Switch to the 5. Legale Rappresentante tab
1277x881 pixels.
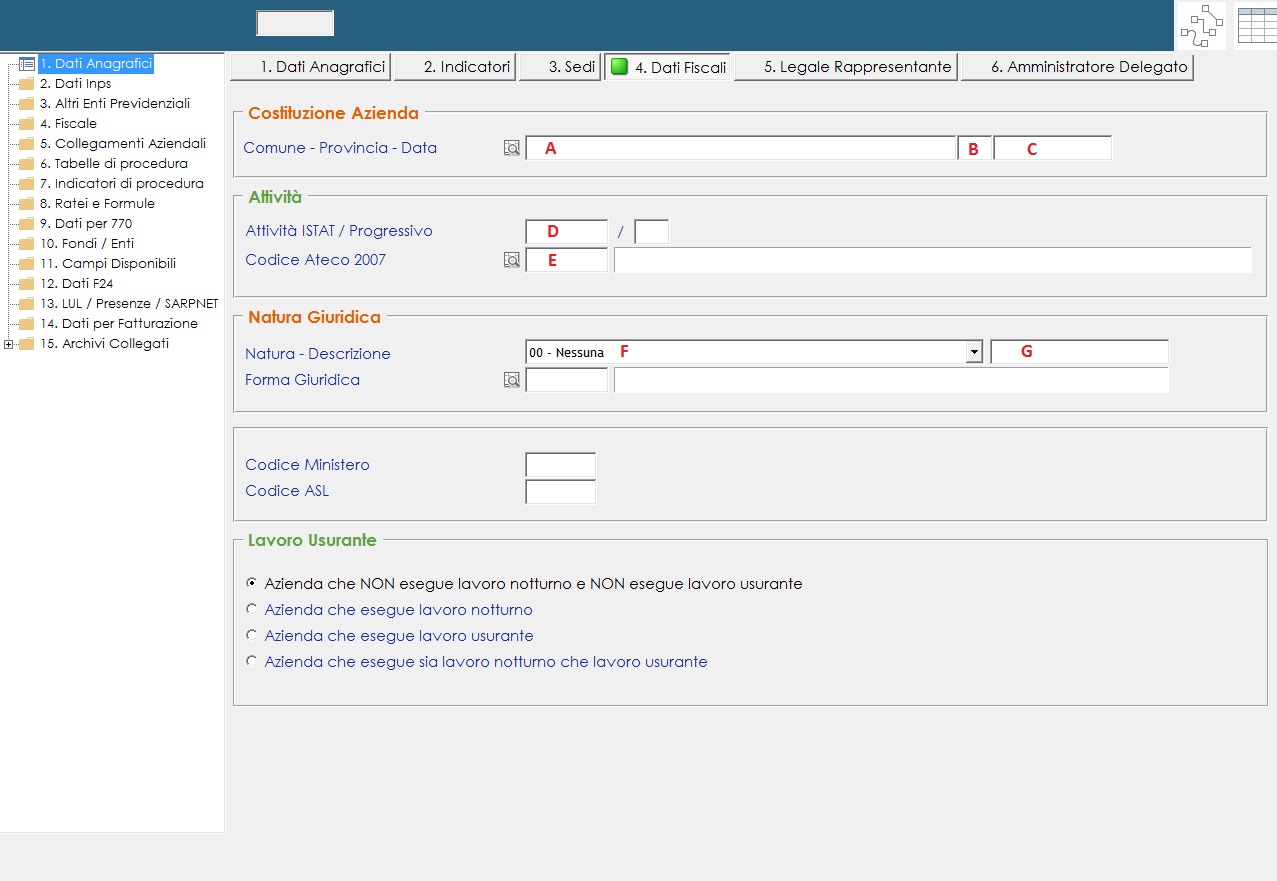(x=846, y=67)
